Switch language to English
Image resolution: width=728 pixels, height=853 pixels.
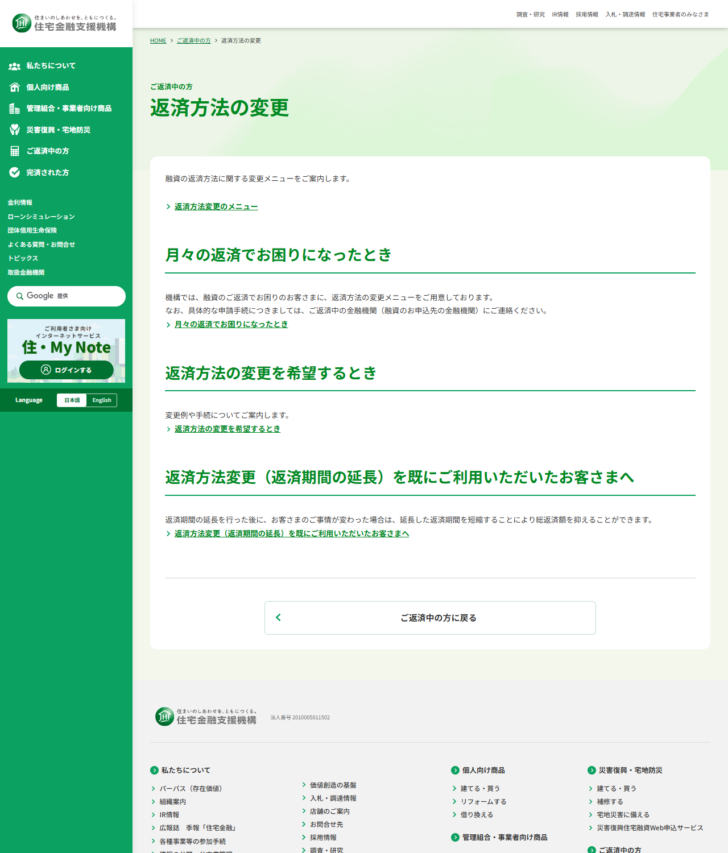coord(102,400)
